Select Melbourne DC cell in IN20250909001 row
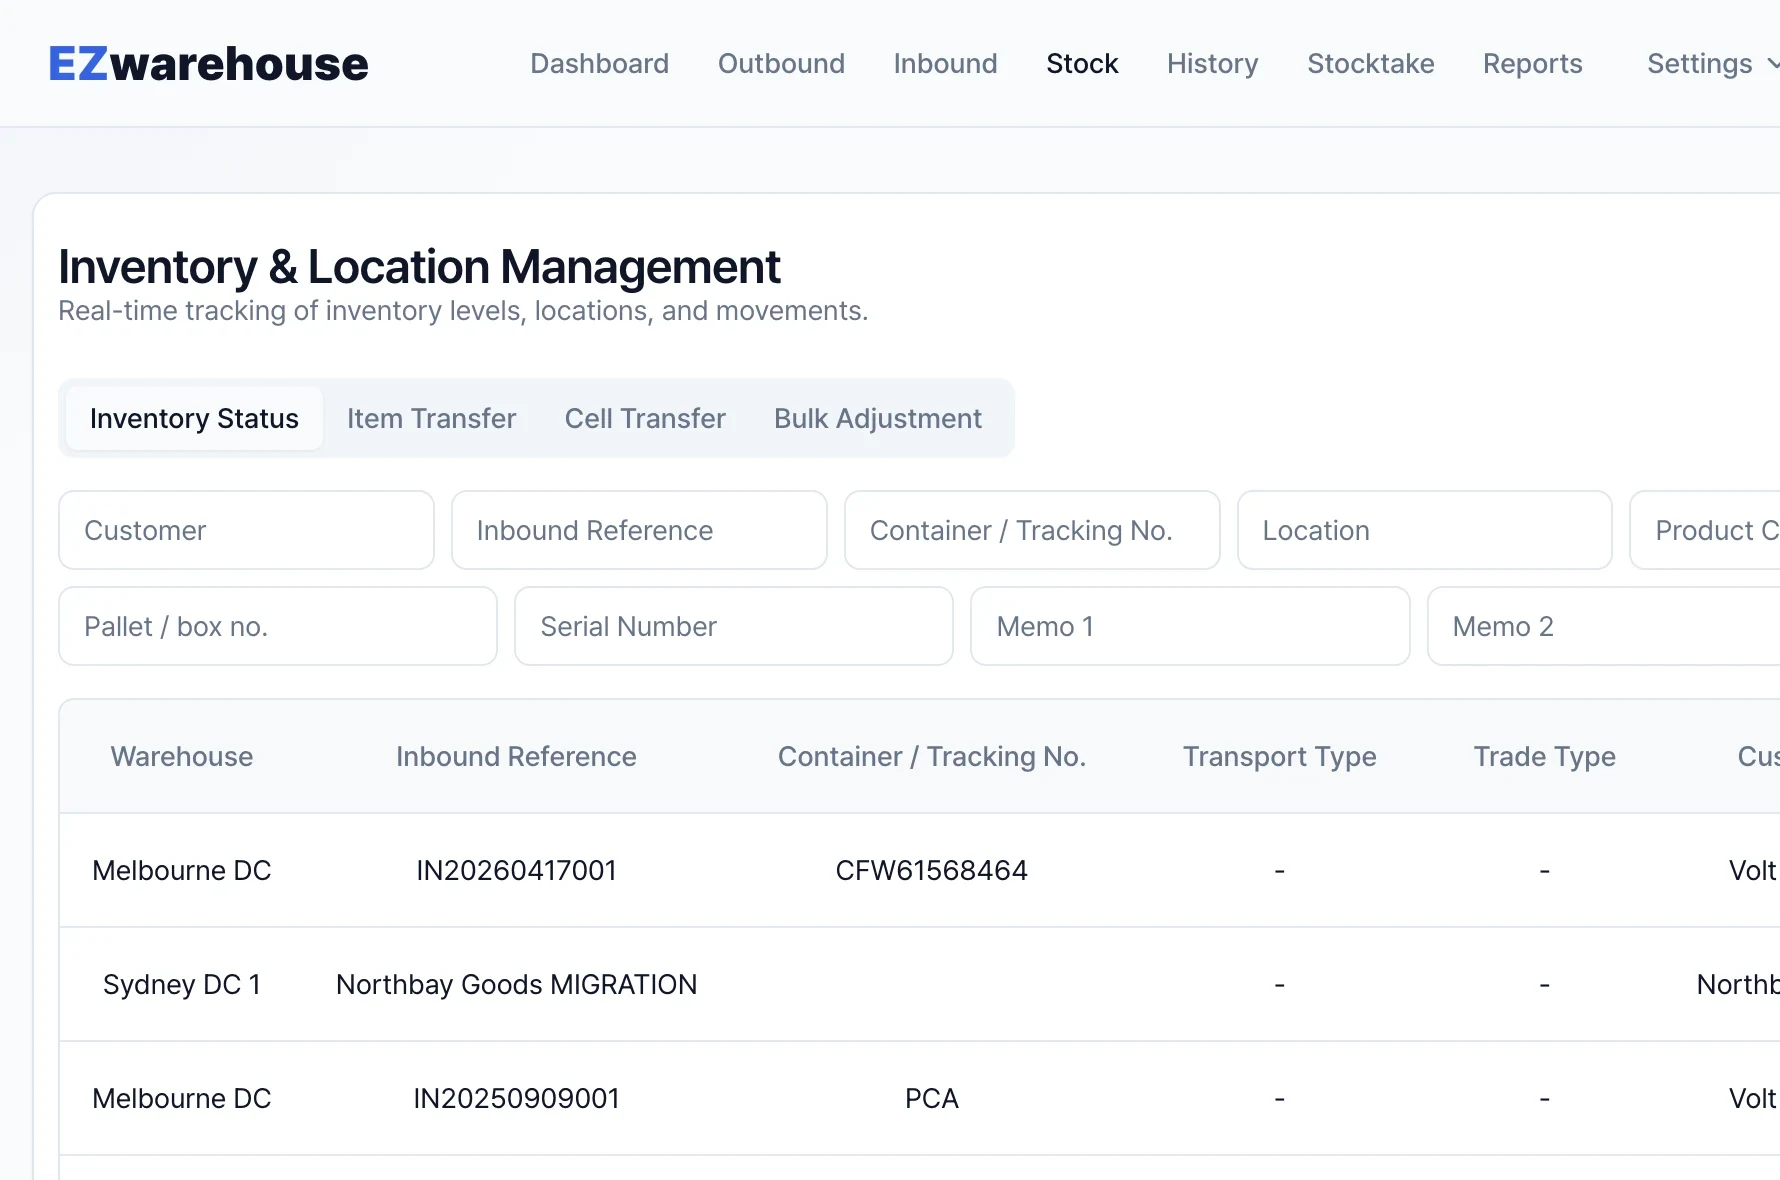The width and height of the screenshot is (1780, 1180). (182, 1099)
